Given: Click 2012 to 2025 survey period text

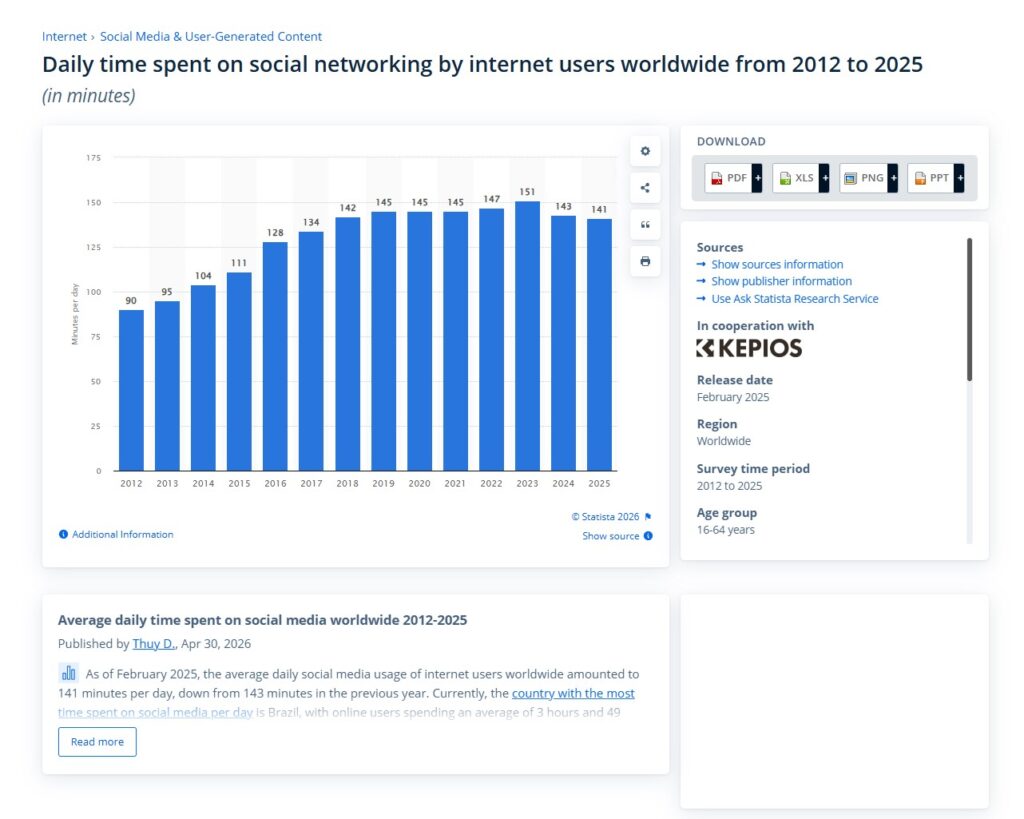Looking at the screenshot, I should pyautogui.click(x=729, y=486).
